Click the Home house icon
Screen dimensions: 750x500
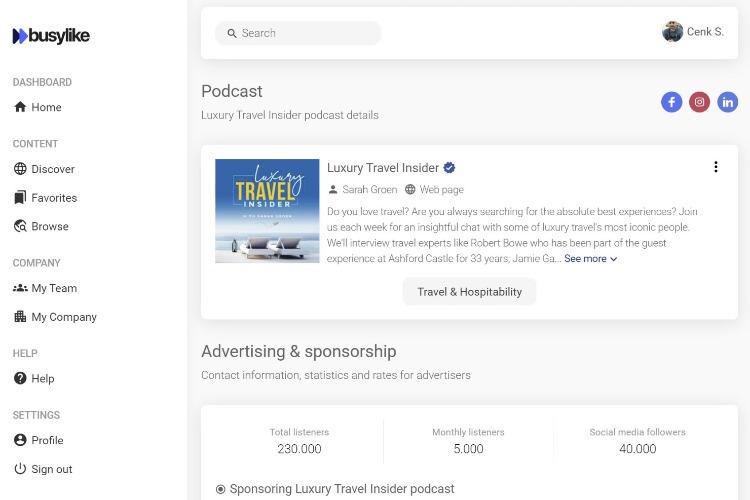[20, 107]
